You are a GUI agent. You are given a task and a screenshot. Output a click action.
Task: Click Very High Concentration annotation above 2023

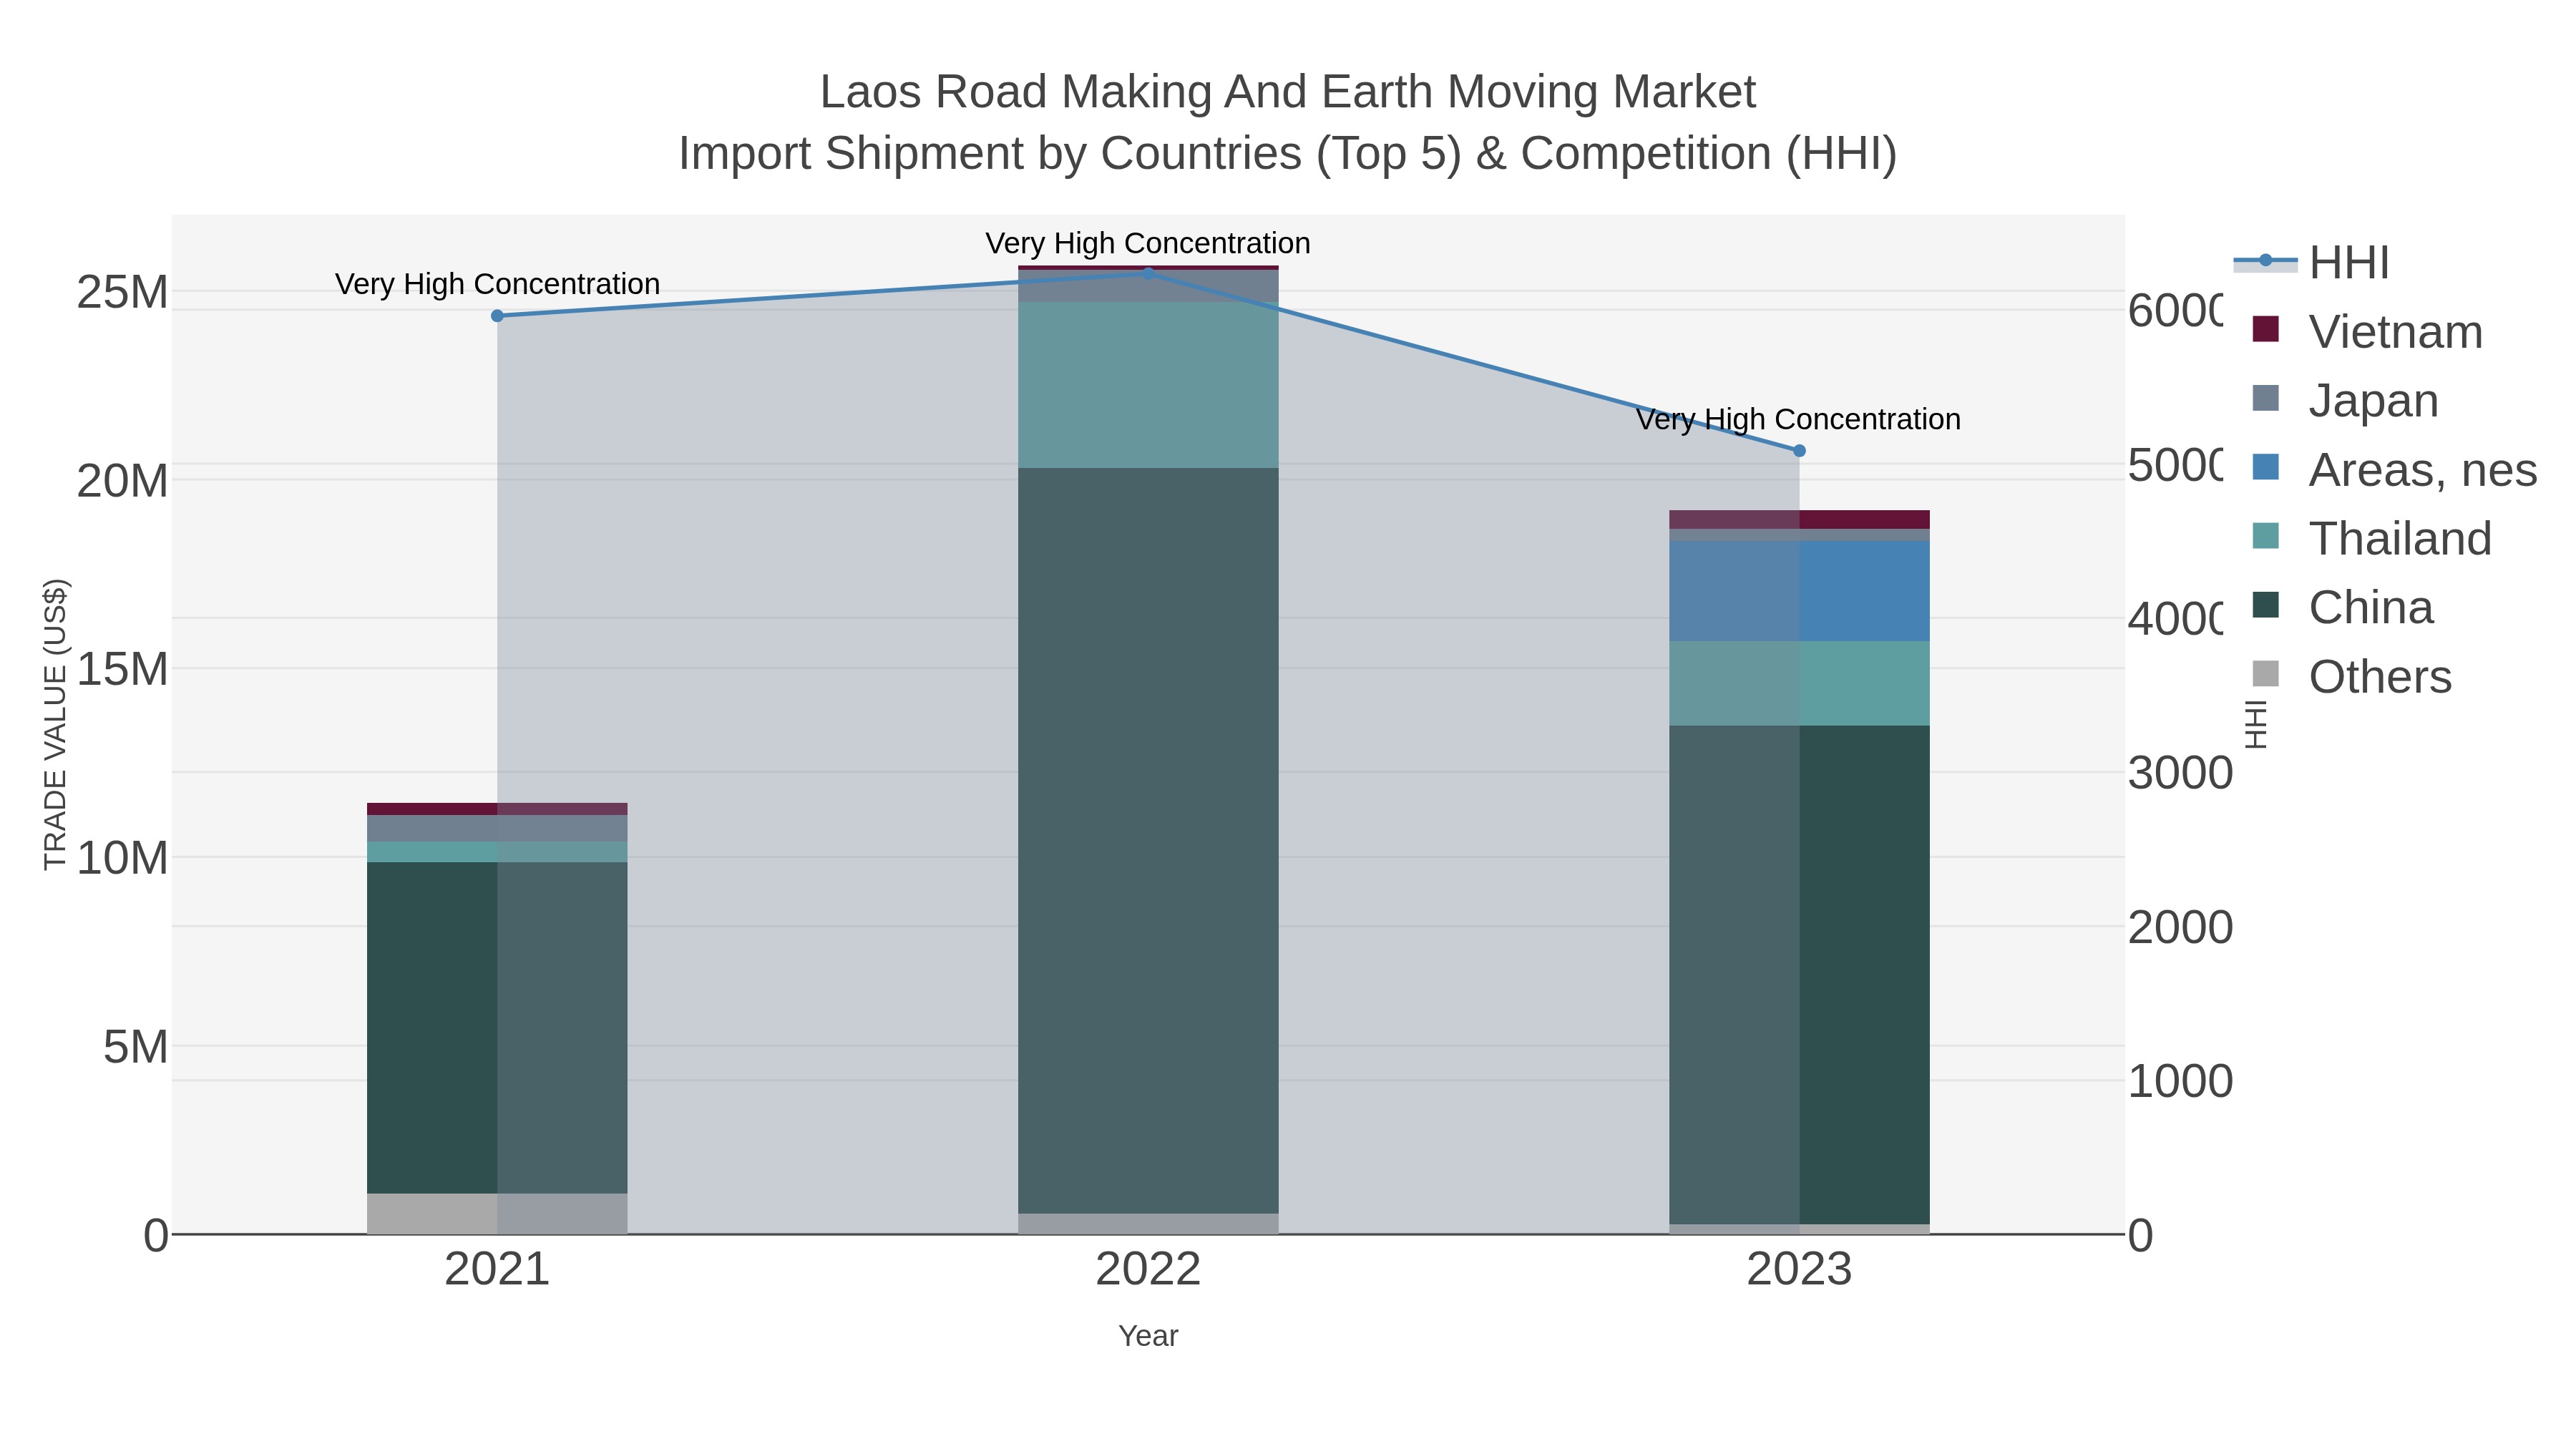coord(1798,419)
